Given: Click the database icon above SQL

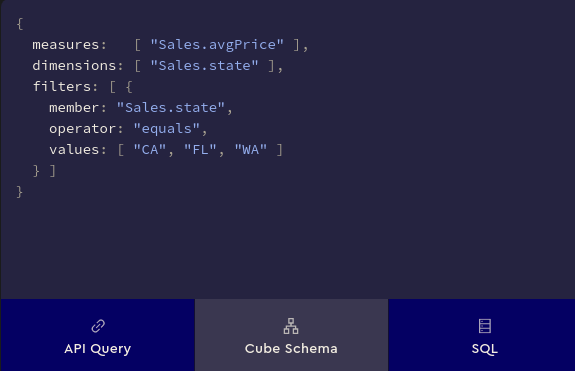Looking at the screenshot, I should pos(485,326).
